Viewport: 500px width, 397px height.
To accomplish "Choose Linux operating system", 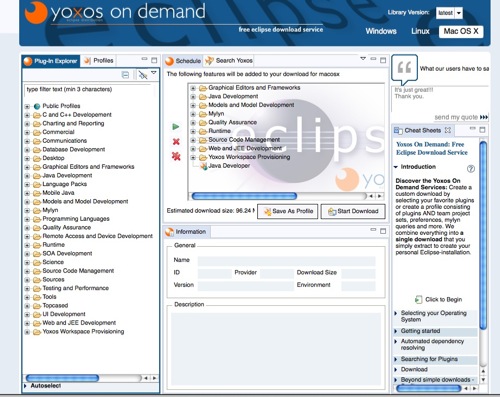I will (x=420, y=31).
